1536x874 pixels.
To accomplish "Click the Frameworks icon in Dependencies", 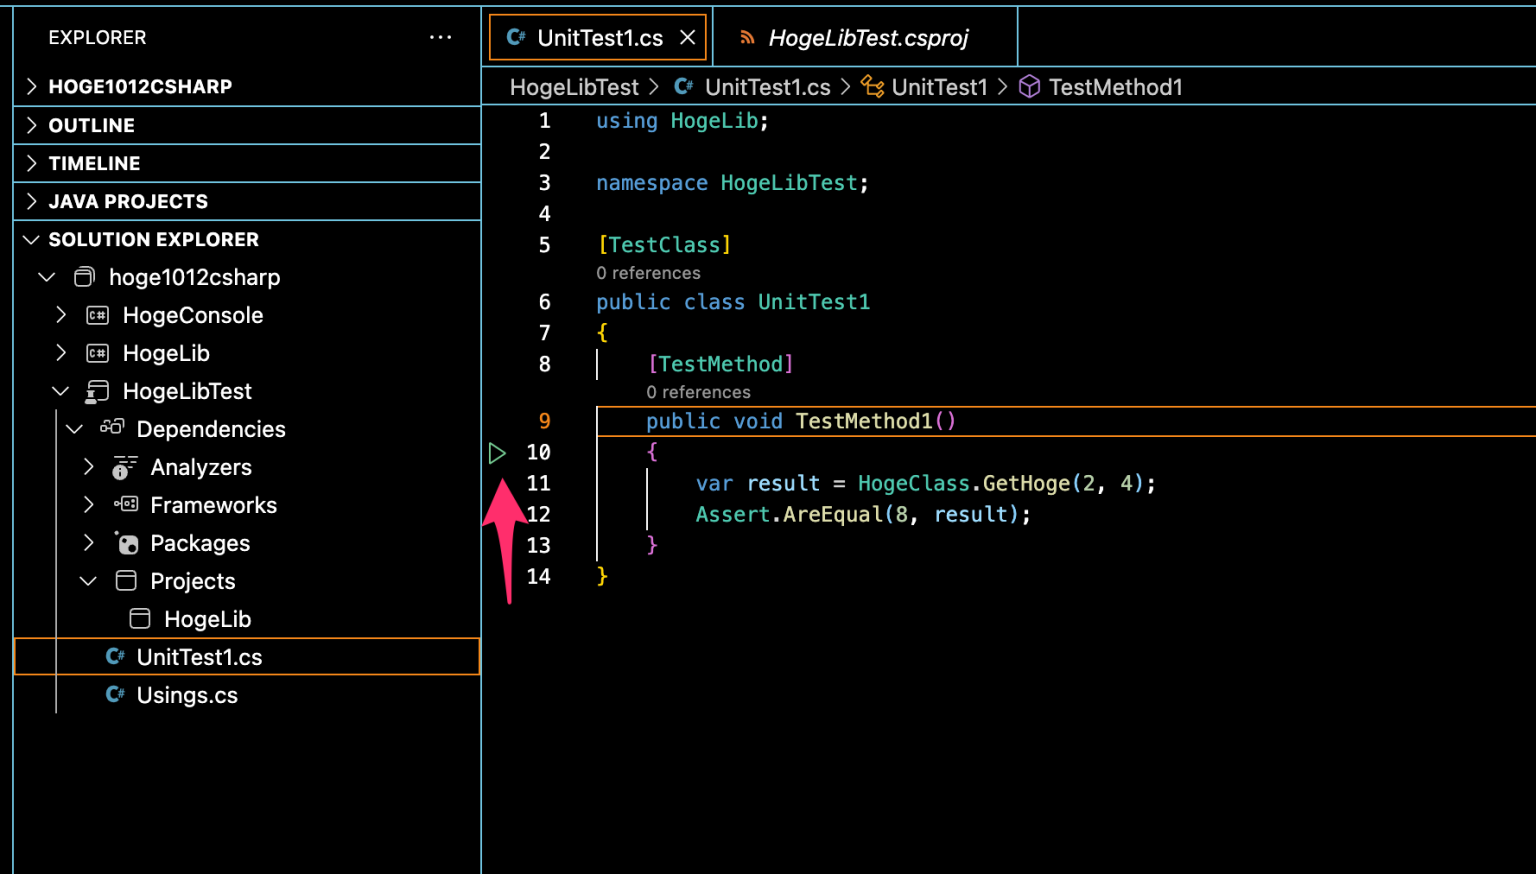I will 125,505.
